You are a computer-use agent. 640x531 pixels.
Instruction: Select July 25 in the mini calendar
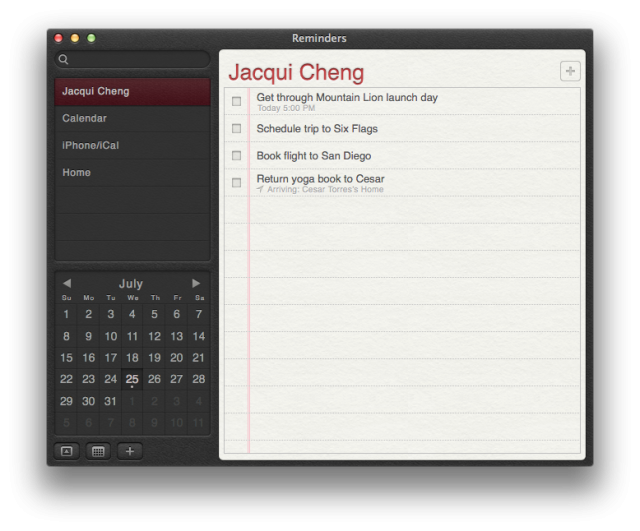132,379
